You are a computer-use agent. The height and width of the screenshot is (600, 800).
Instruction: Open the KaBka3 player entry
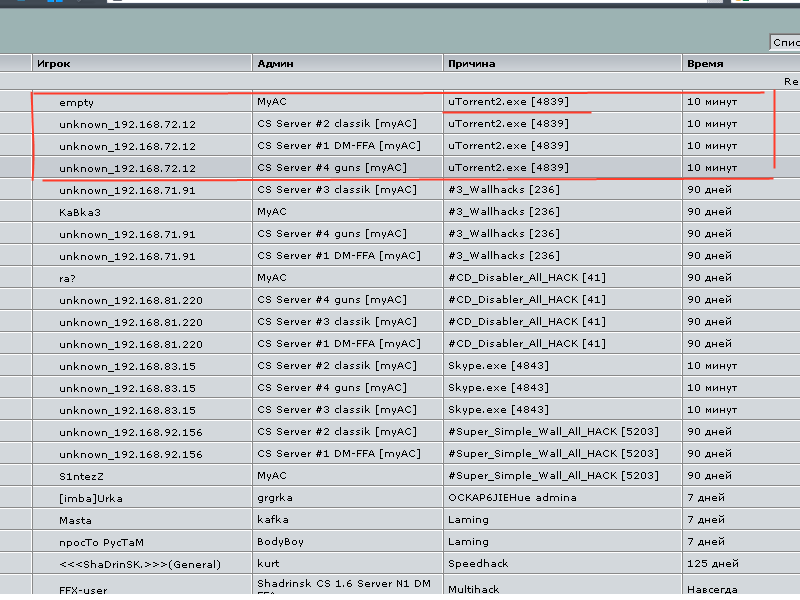coord(80,212)
